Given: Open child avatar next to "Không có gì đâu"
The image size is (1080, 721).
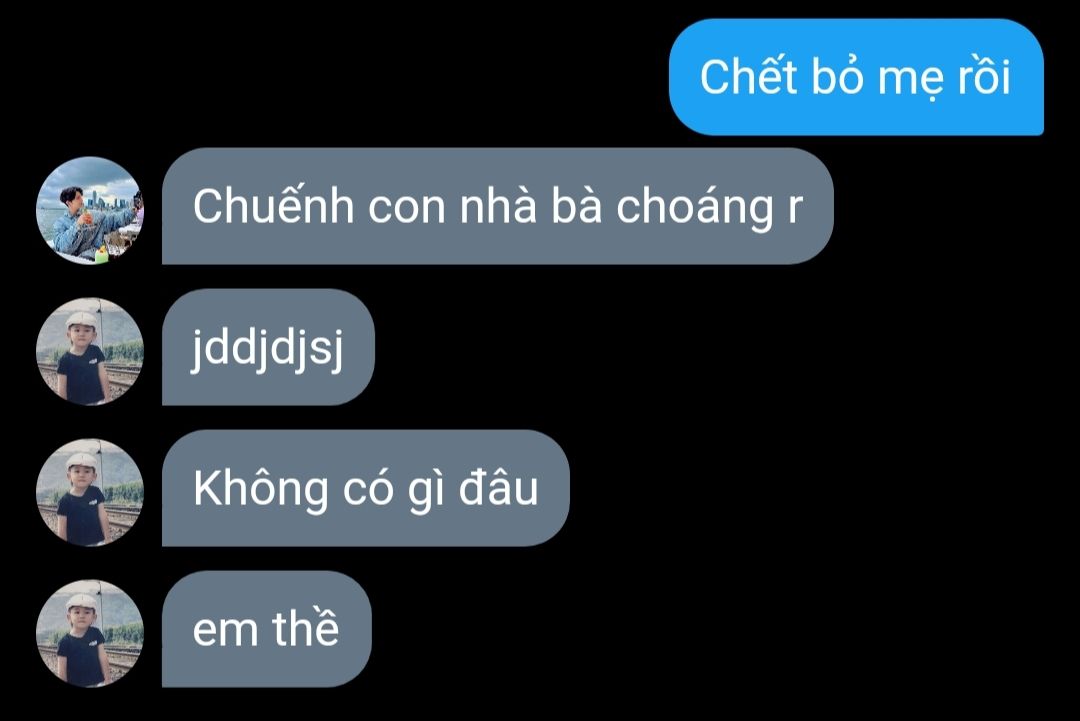Looking at the screenshot, I should (x=90, y=493).
